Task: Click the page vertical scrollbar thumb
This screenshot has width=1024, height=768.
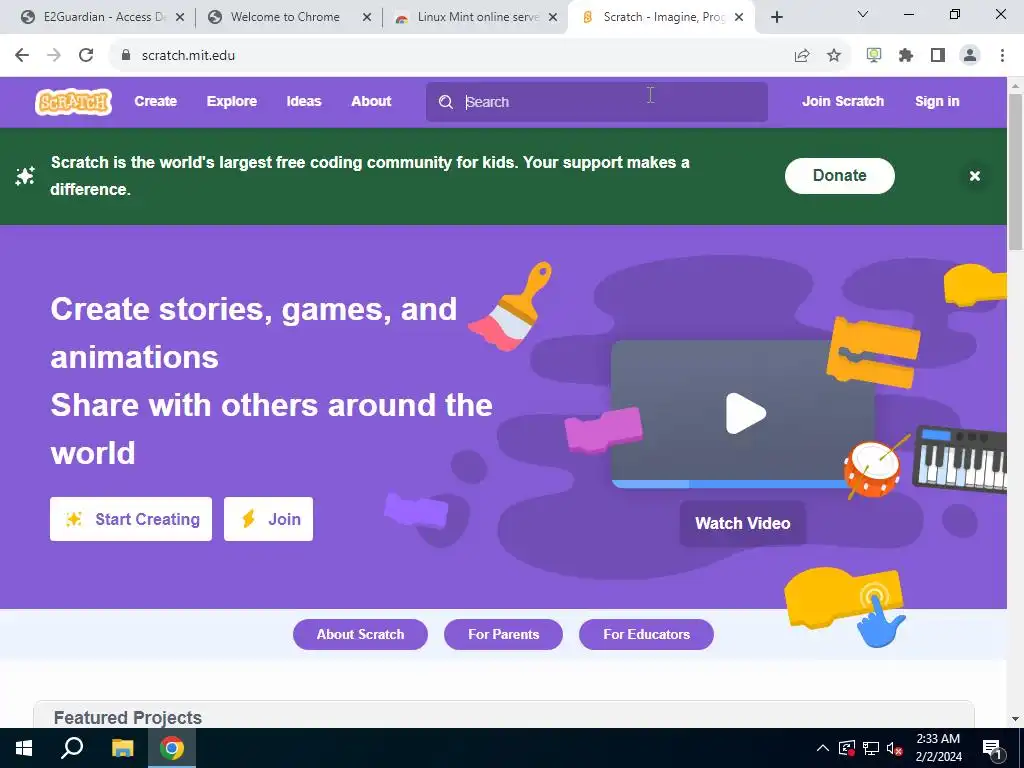Action: 1016,172
